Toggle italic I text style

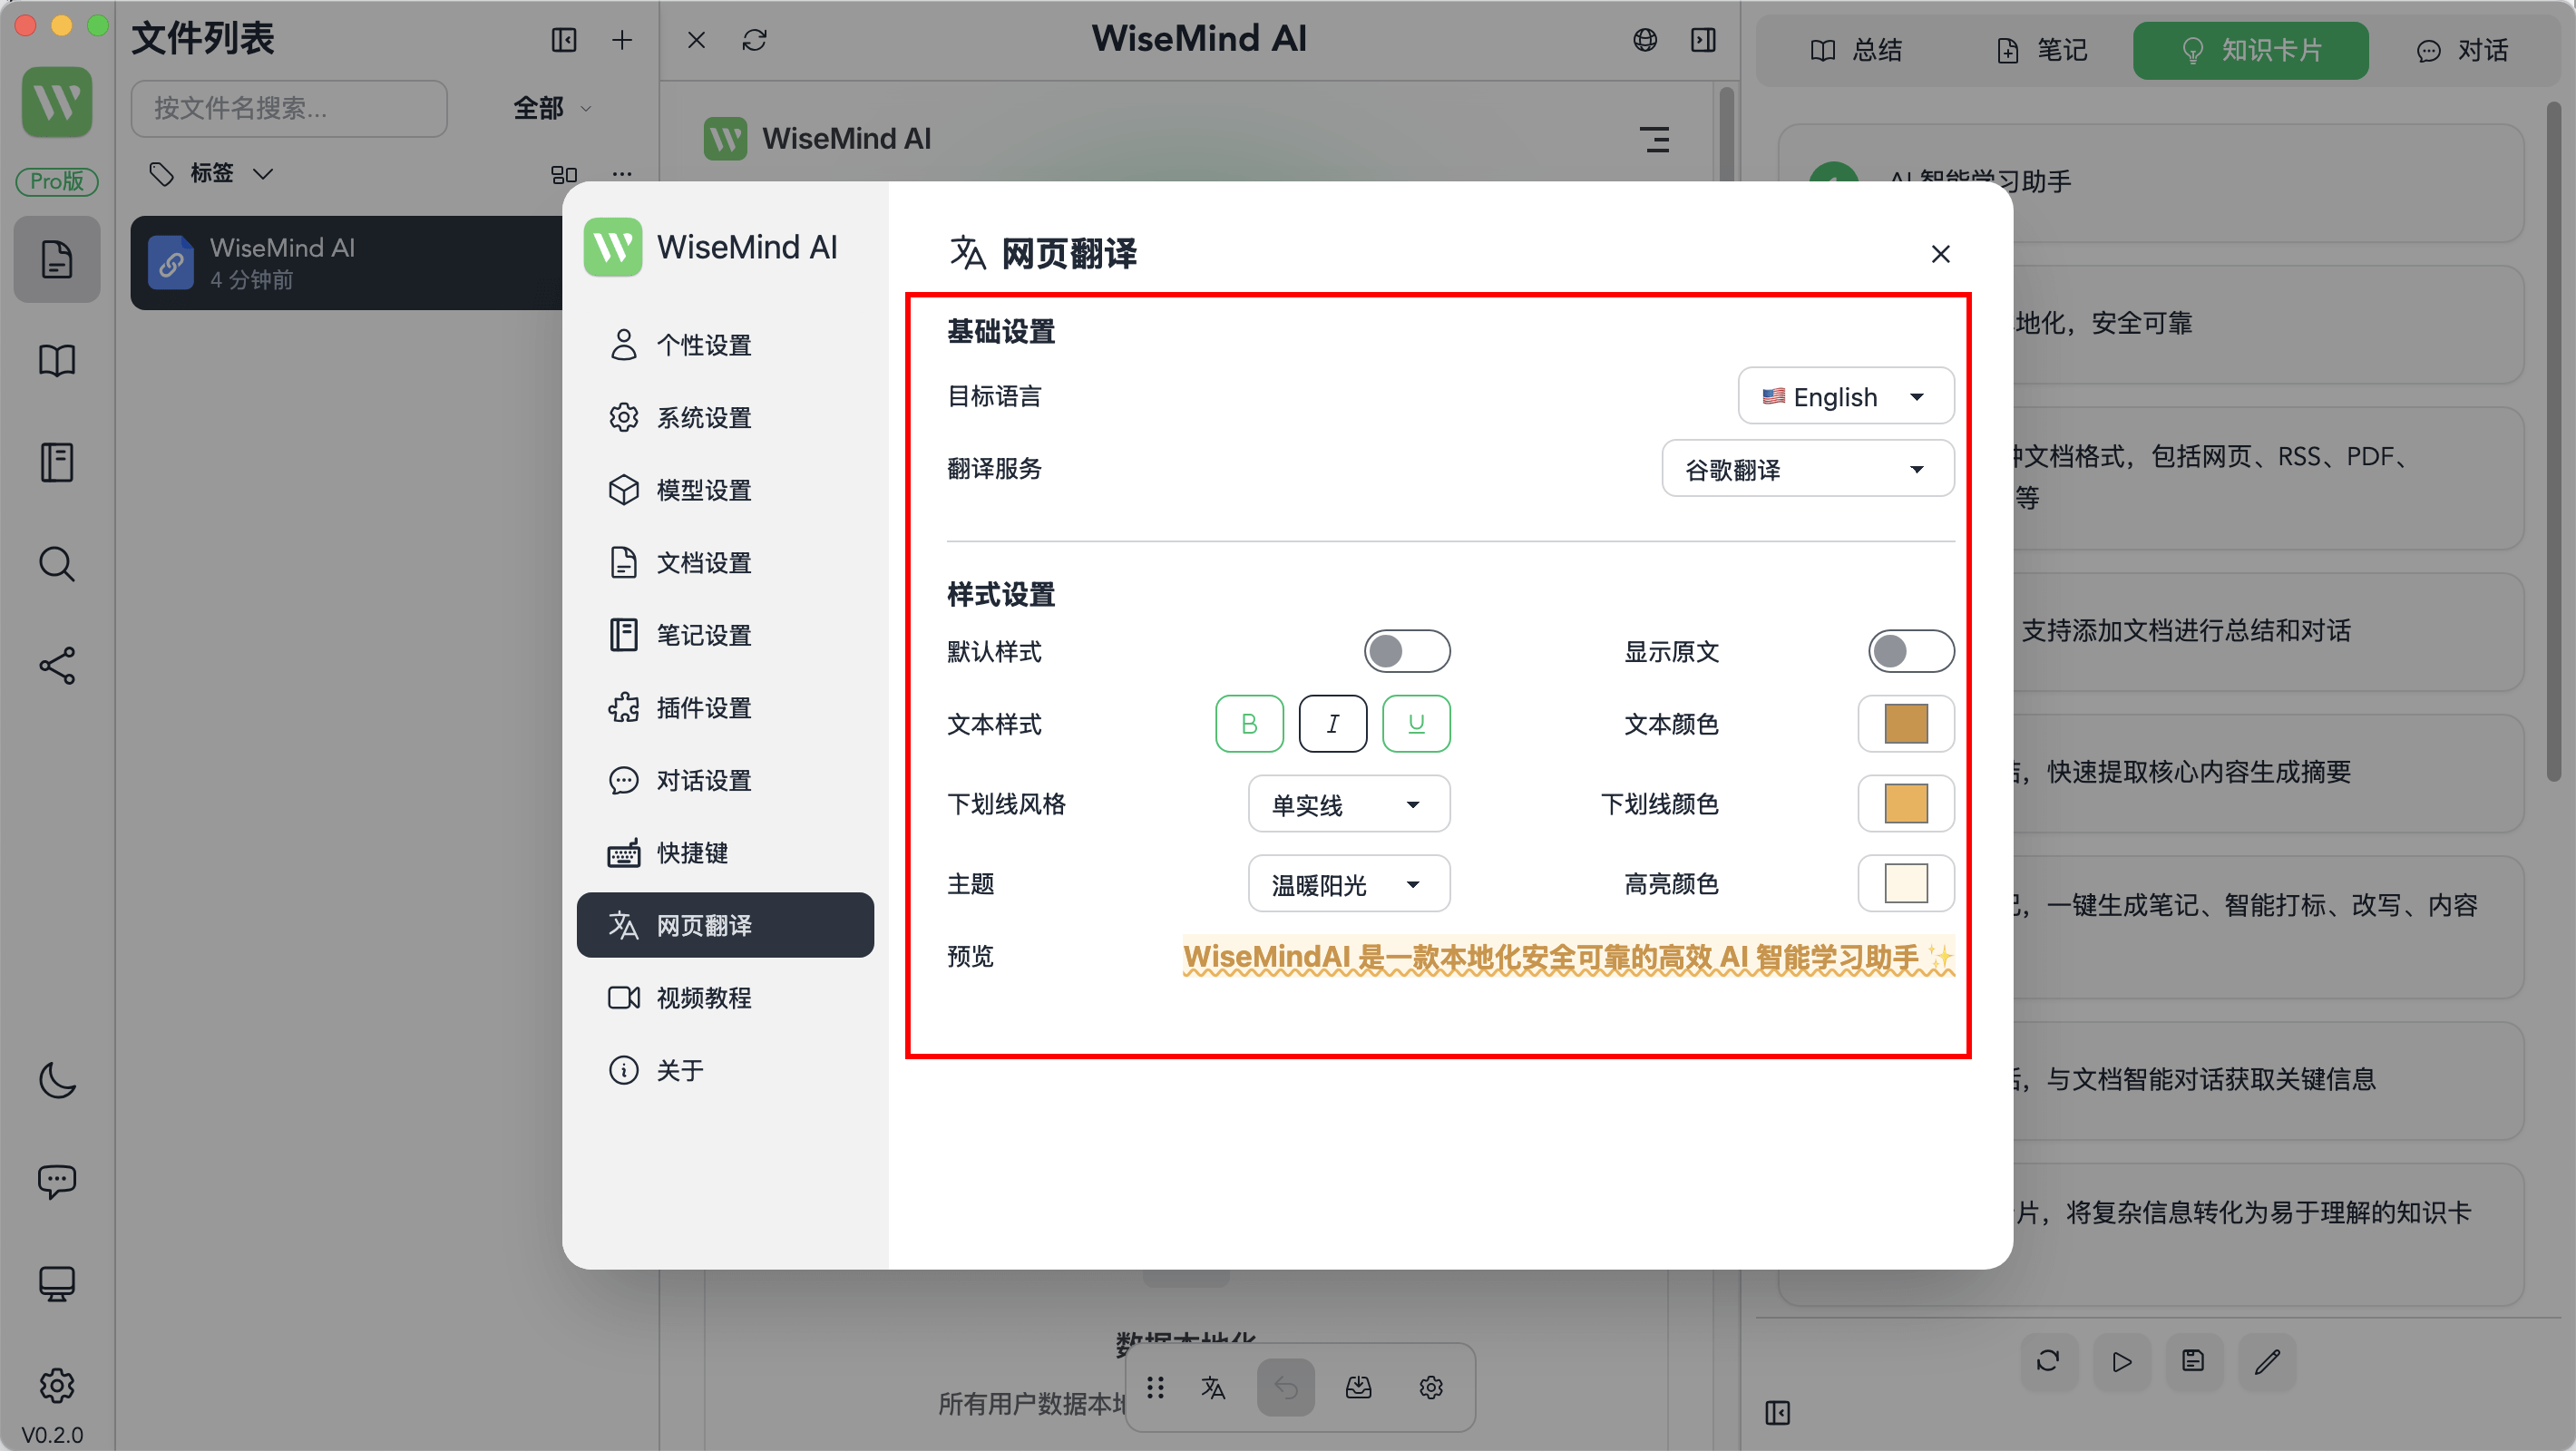tap(1332, 724)
